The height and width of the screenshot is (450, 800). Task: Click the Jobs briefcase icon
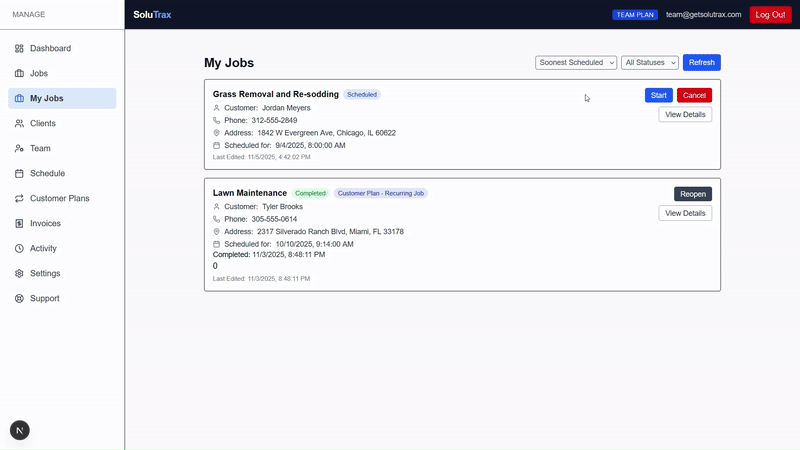coord(19,73)
